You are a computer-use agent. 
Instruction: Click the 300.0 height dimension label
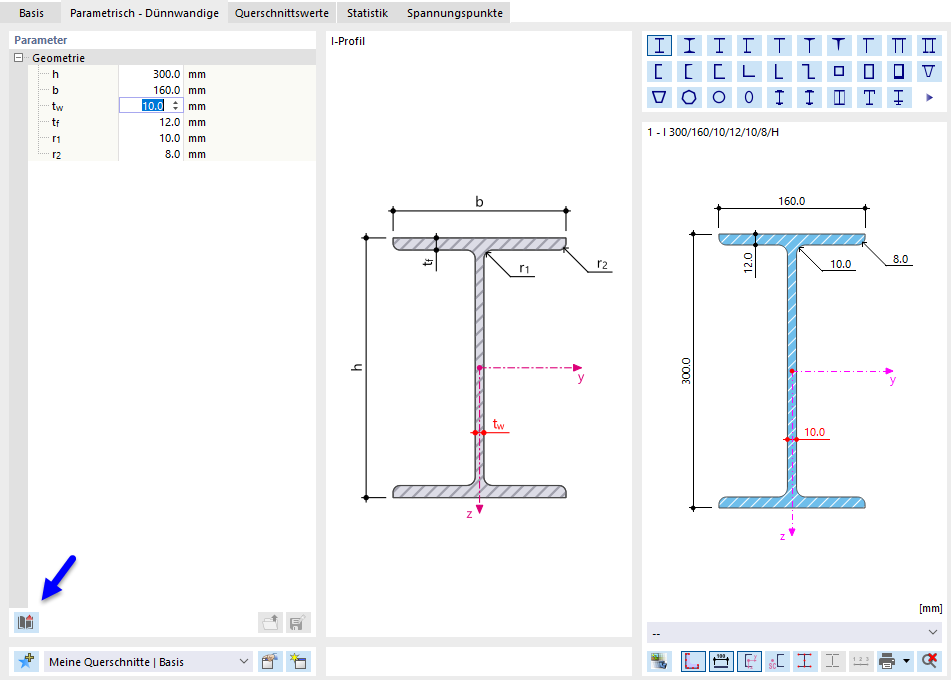coord(686,371)
